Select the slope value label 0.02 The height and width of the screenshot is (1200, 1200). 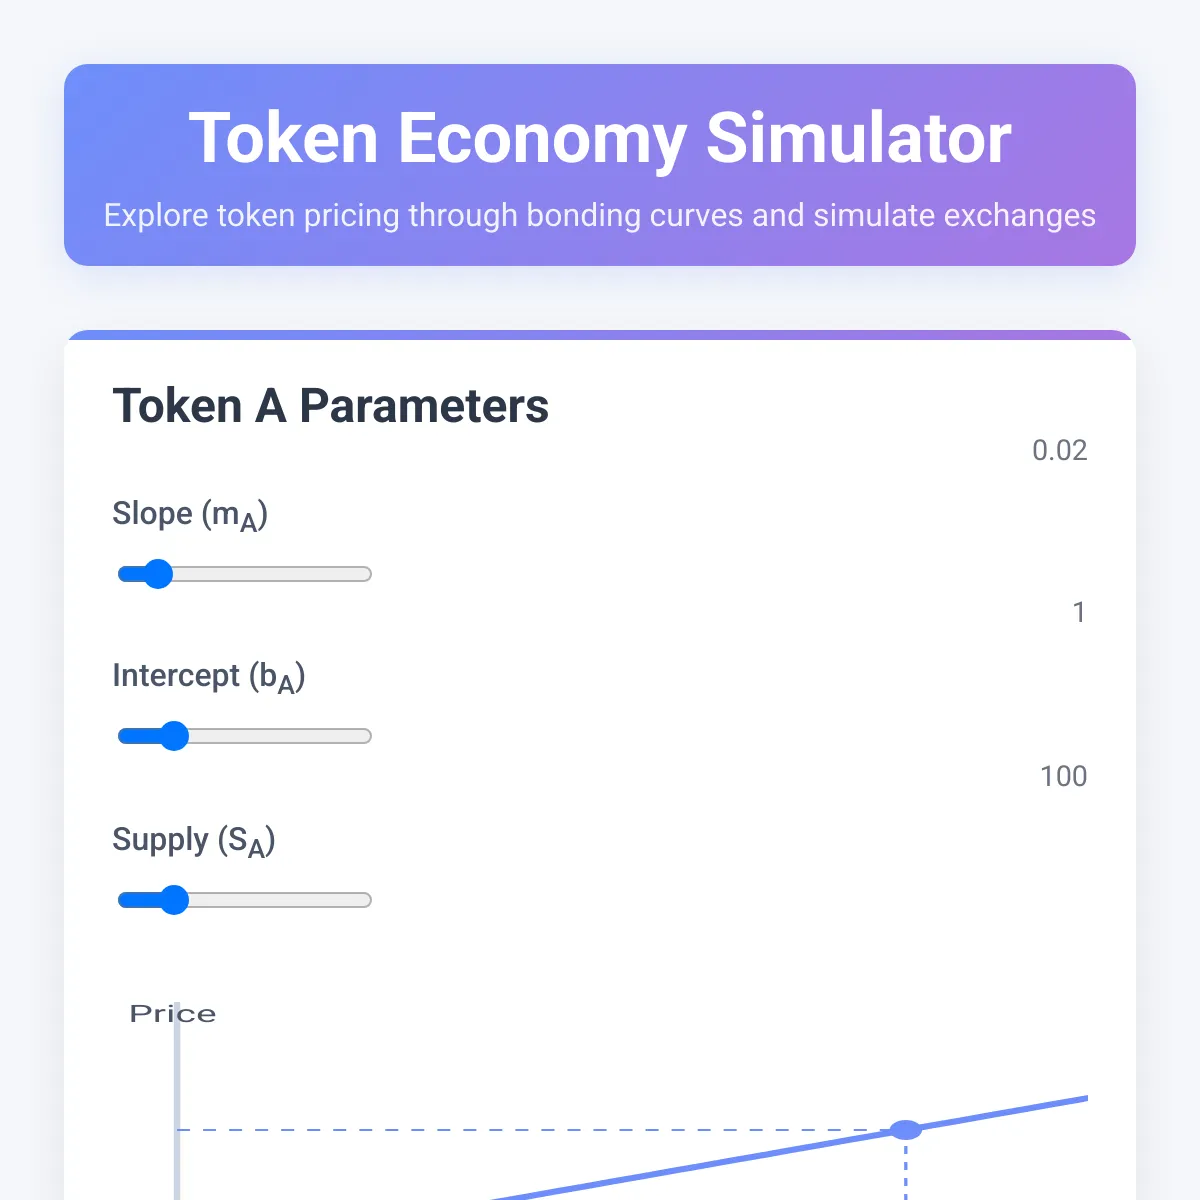[1060, 450]
